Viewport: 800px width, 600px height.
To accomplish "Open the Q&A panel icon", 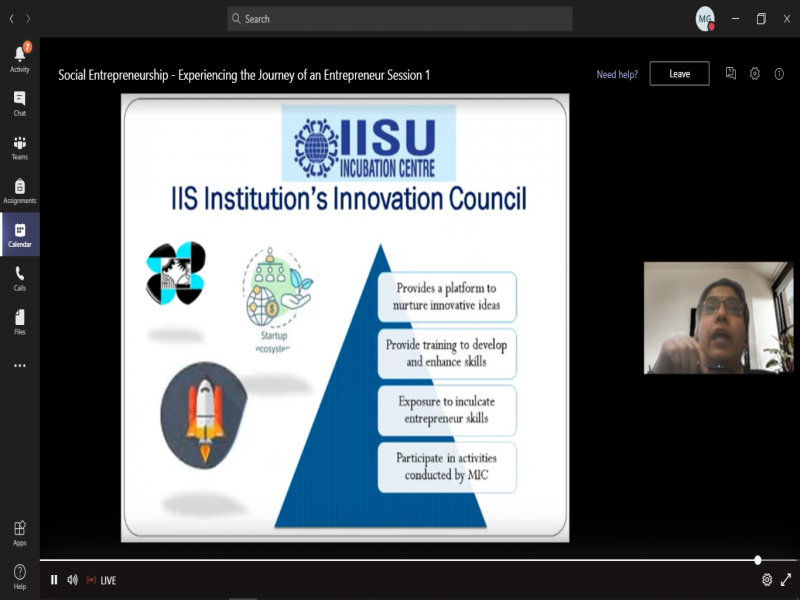I will coord(731,74).
